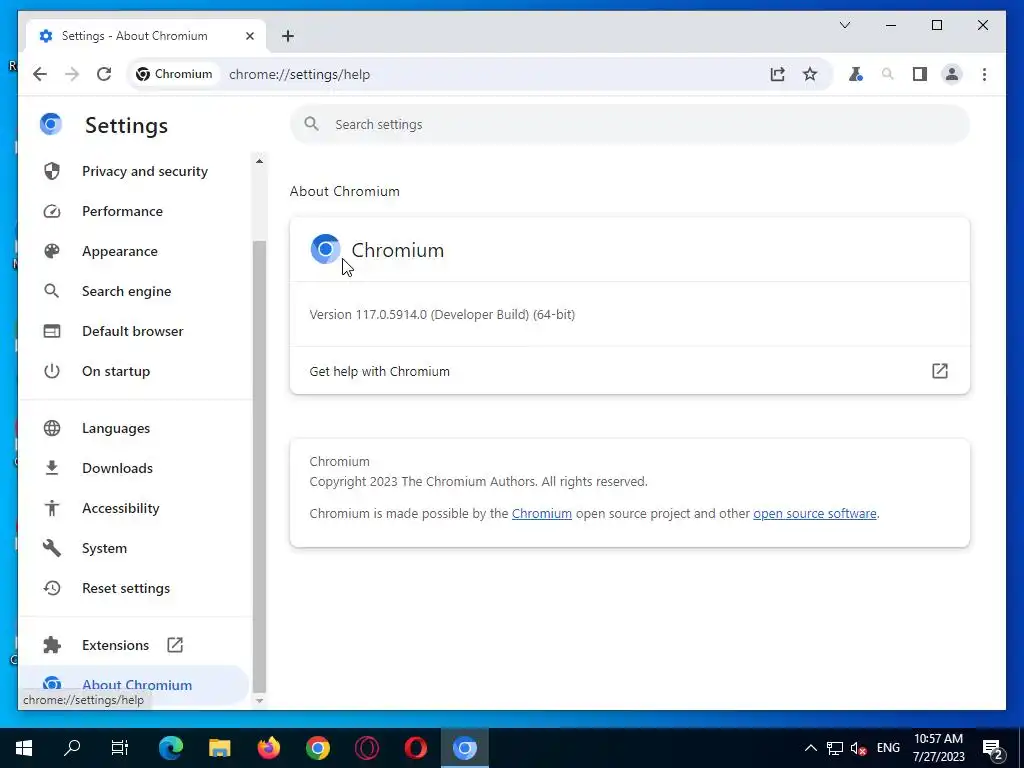Click the muted volume tray icon
1024x768 pixels.
(x=858, y=748)
